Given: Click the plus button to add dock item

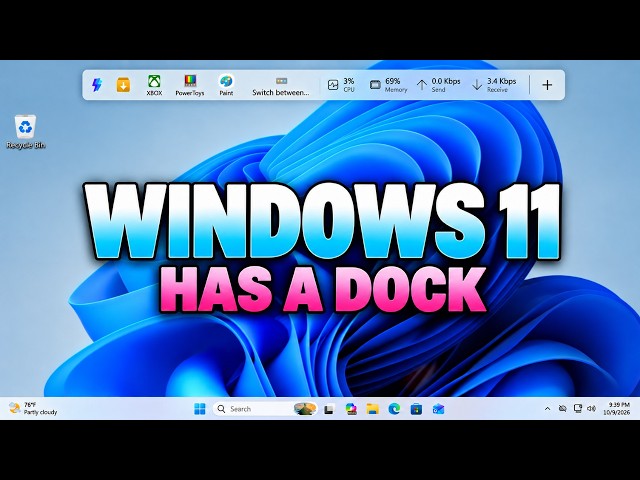Looking at the screenshot, I should (547, 85).
